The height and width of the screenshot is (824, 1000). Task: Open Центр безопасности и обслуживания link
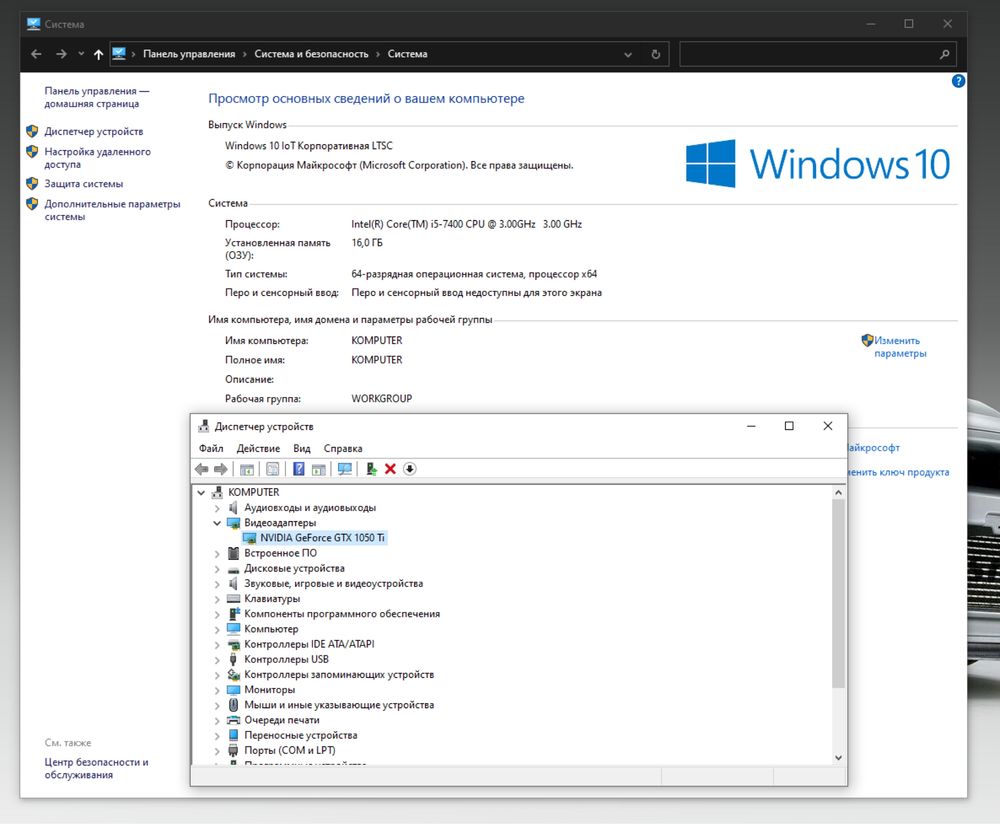click(96, 769)
